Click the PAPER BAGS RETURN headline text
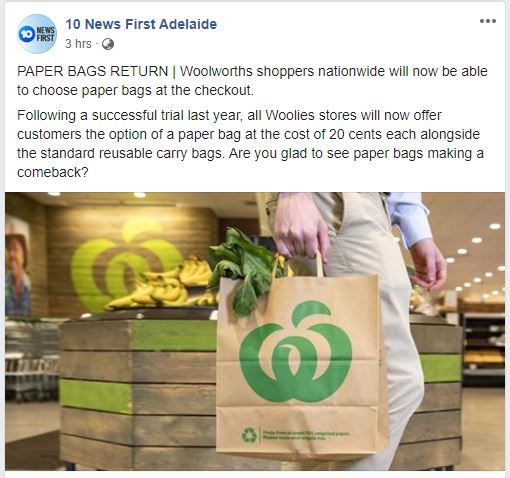The image size is (510, 478). [x=92, y=71]
